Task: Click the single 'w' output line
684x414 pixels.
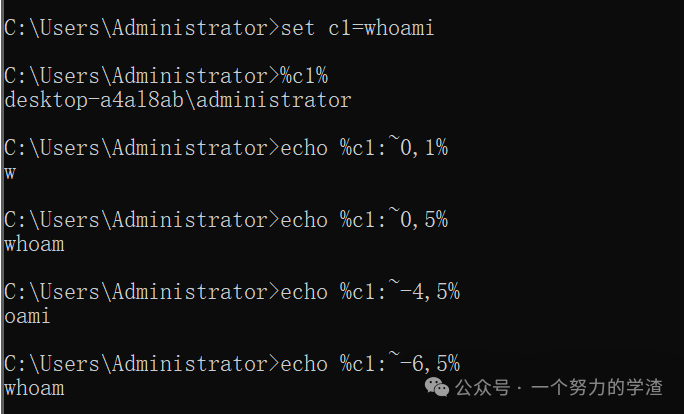Action: [x=10, y=173]
